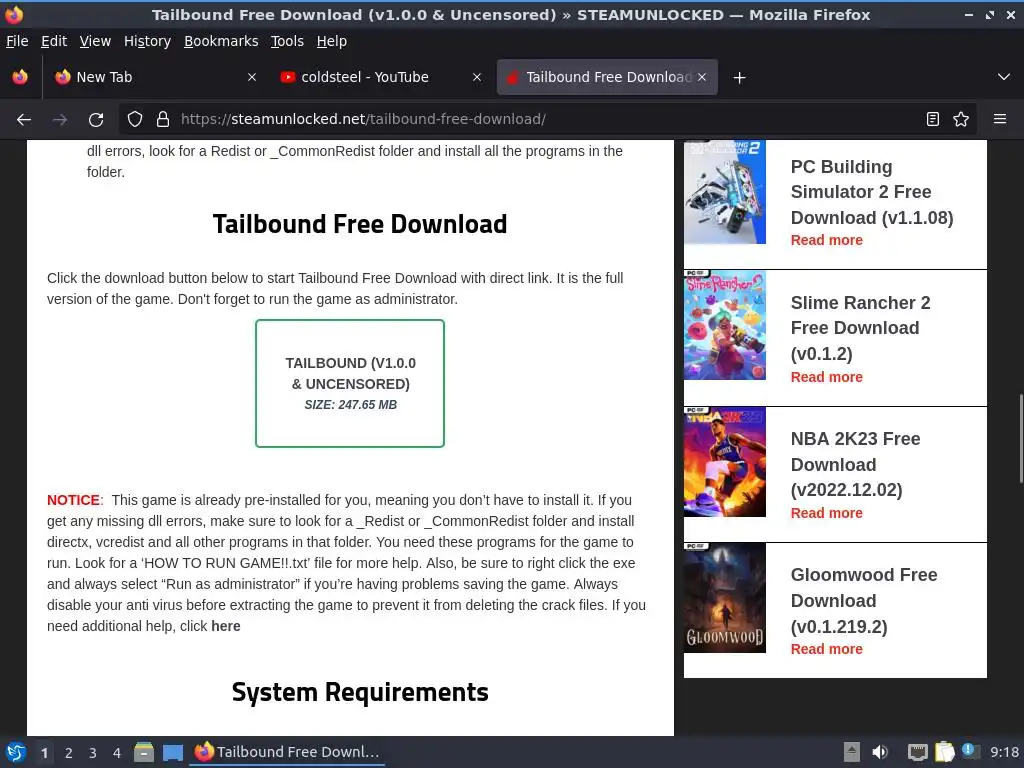List all tabs chevron

(1004, 77)
